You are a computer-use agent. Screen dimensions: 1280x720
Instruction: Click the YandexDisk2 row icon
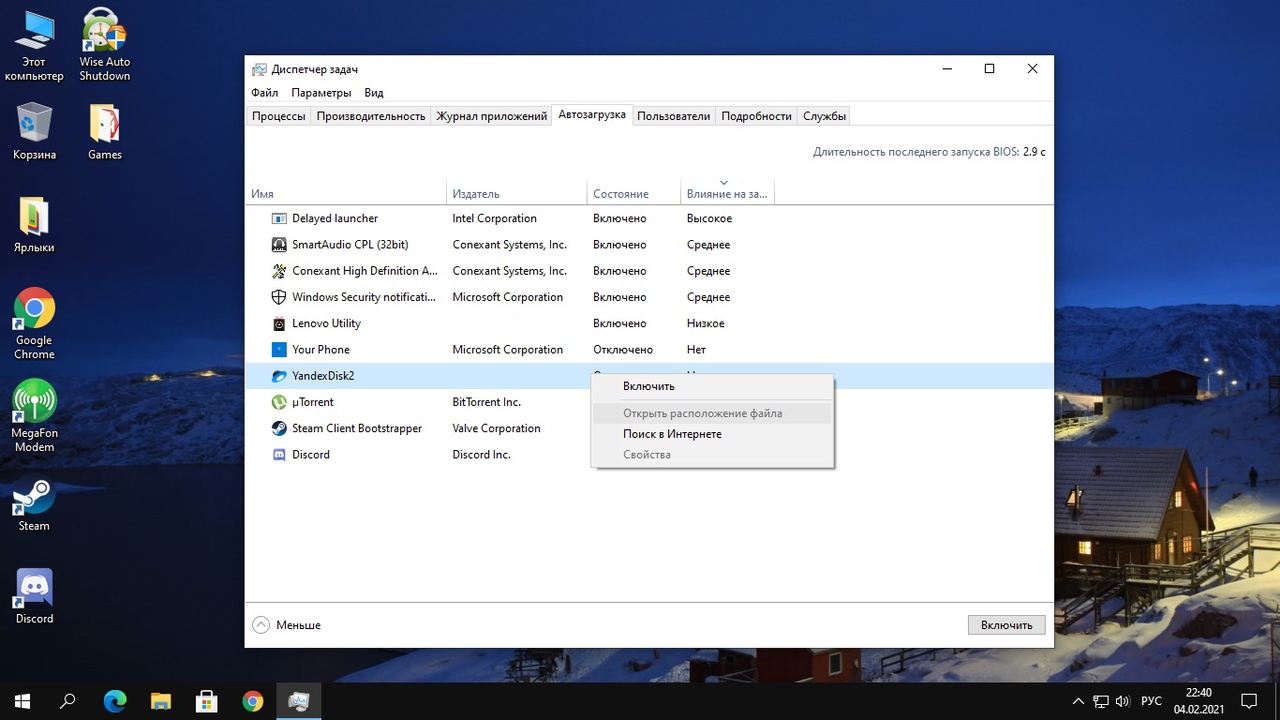click(279, 376)
